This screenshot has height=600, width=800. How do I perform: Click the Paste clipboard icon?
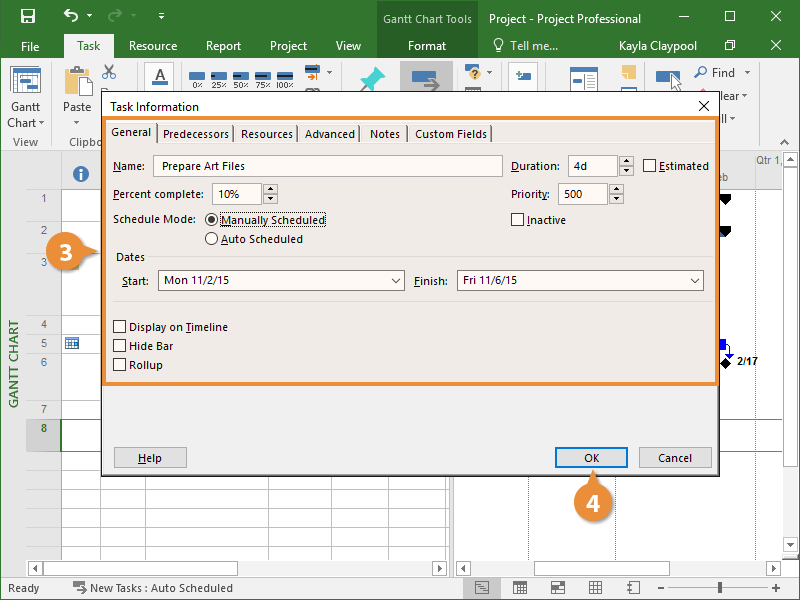point(77,83)
